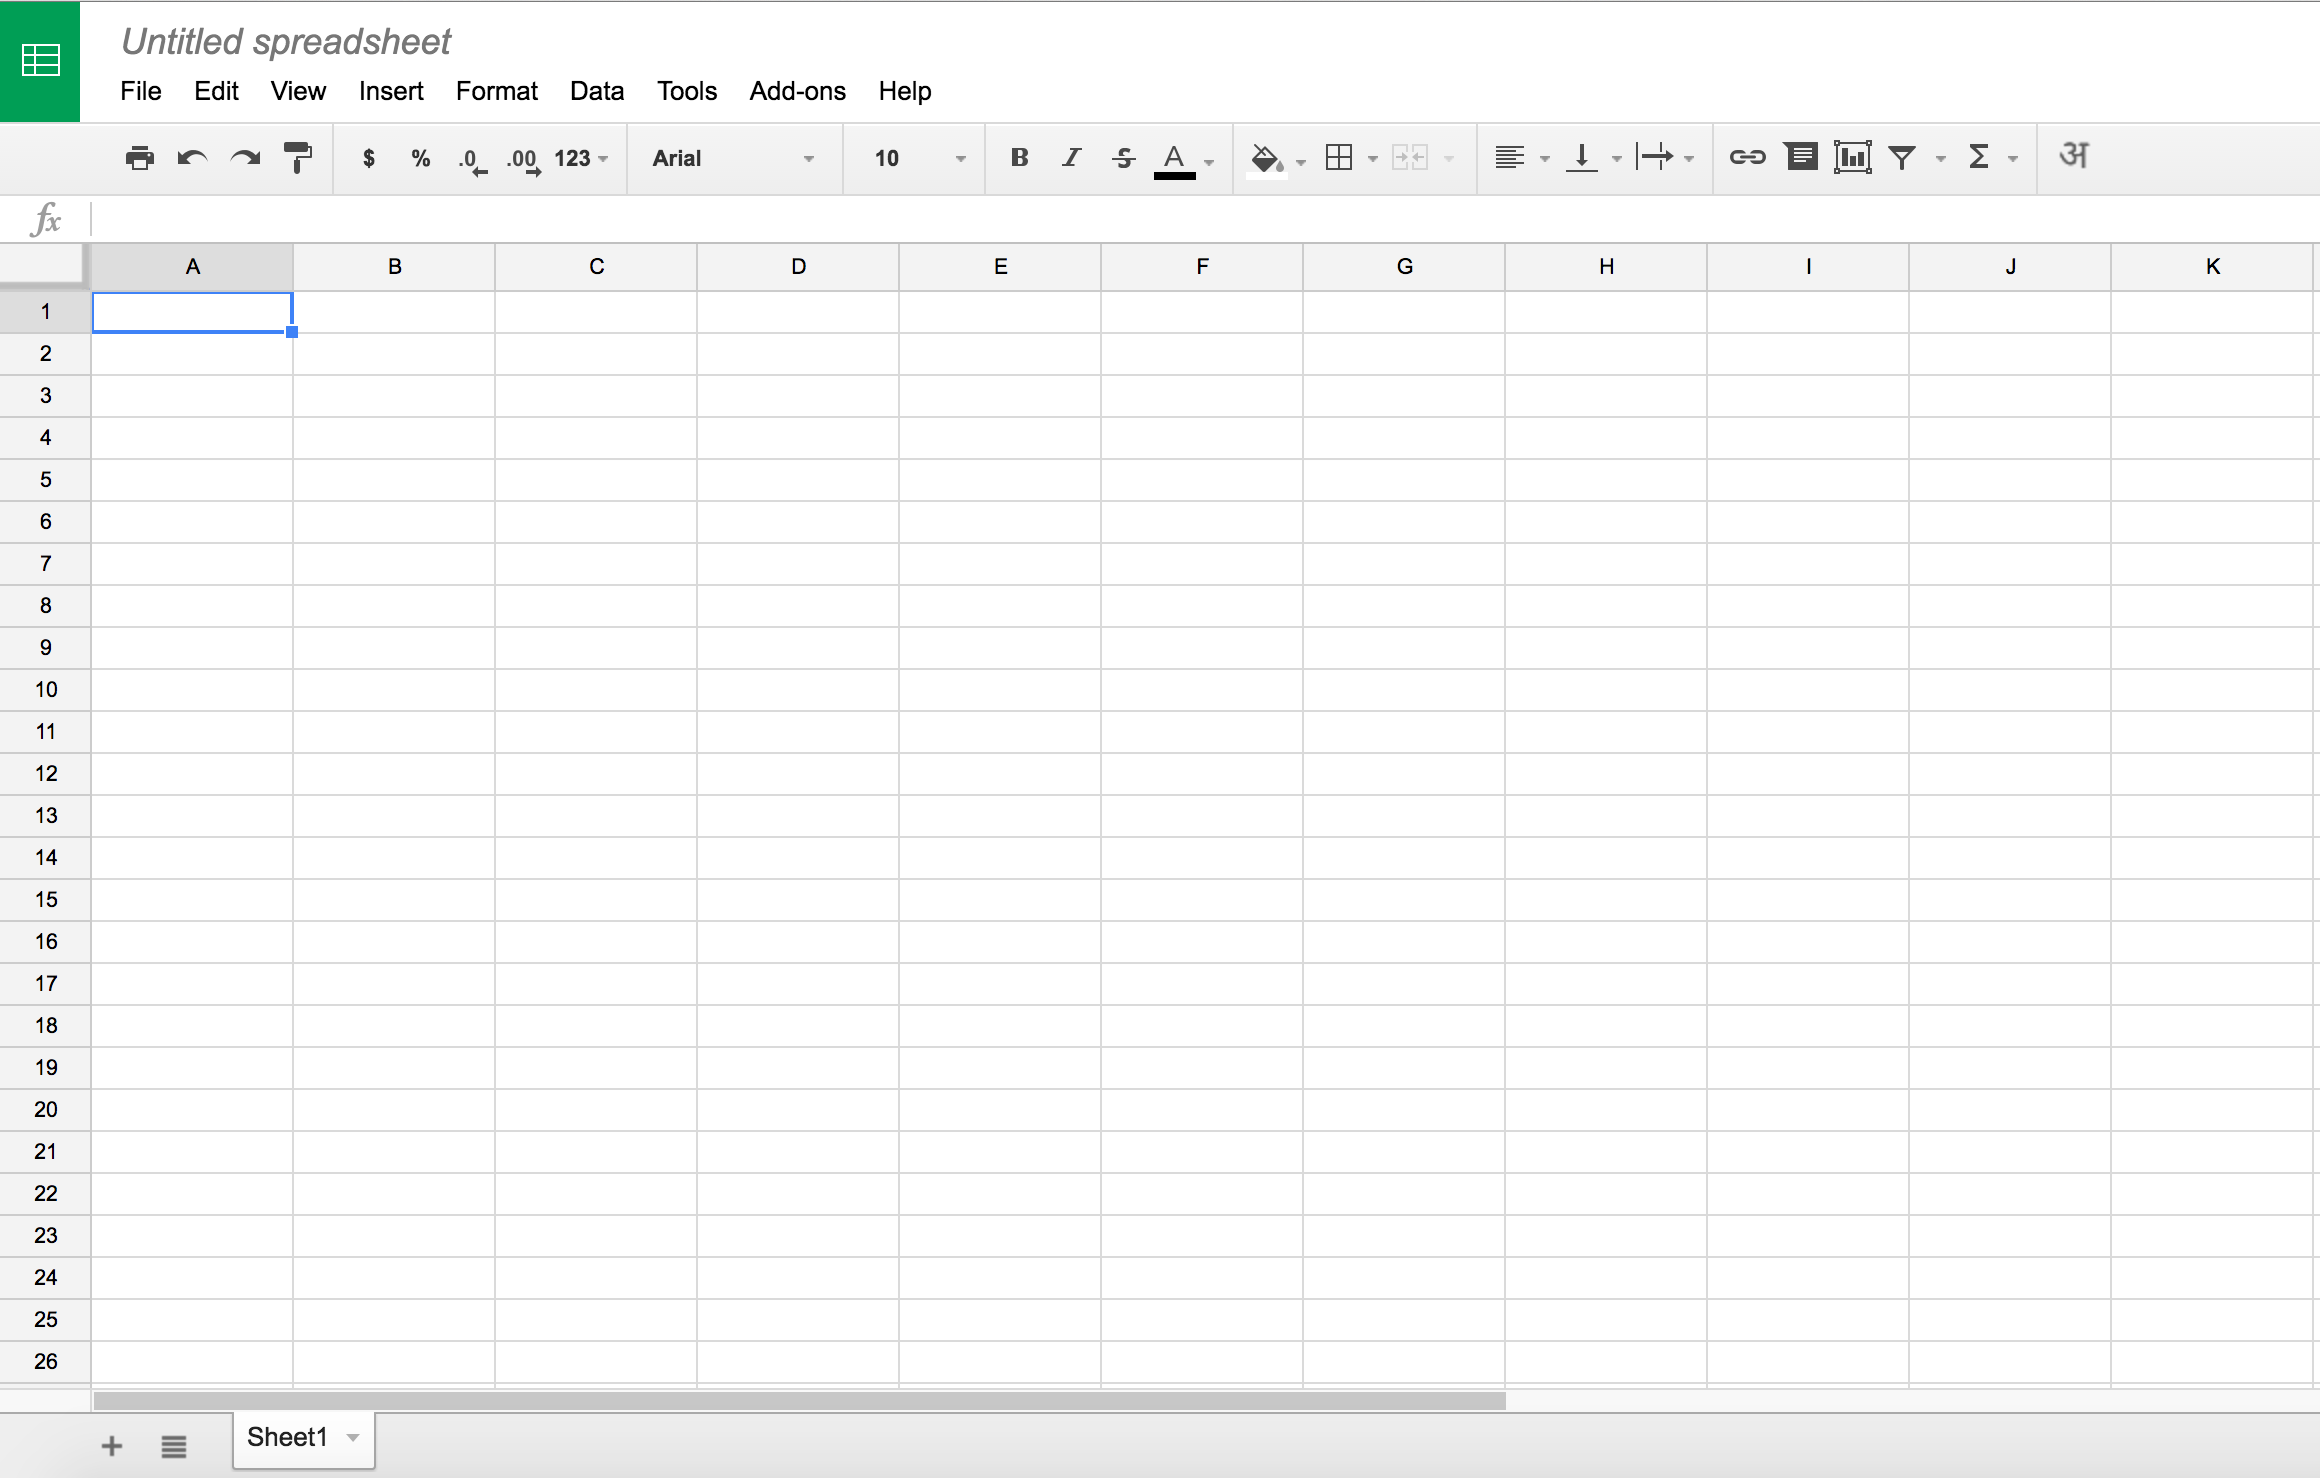Toggle italic formatting
This screenshot has height=1478, width=2320.
click(1070, 157)
